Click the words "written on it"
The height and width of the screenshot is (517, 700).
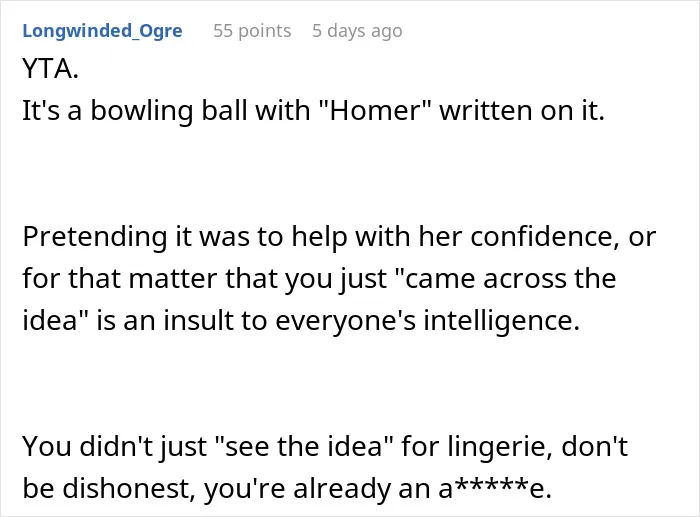coord(522,110)
